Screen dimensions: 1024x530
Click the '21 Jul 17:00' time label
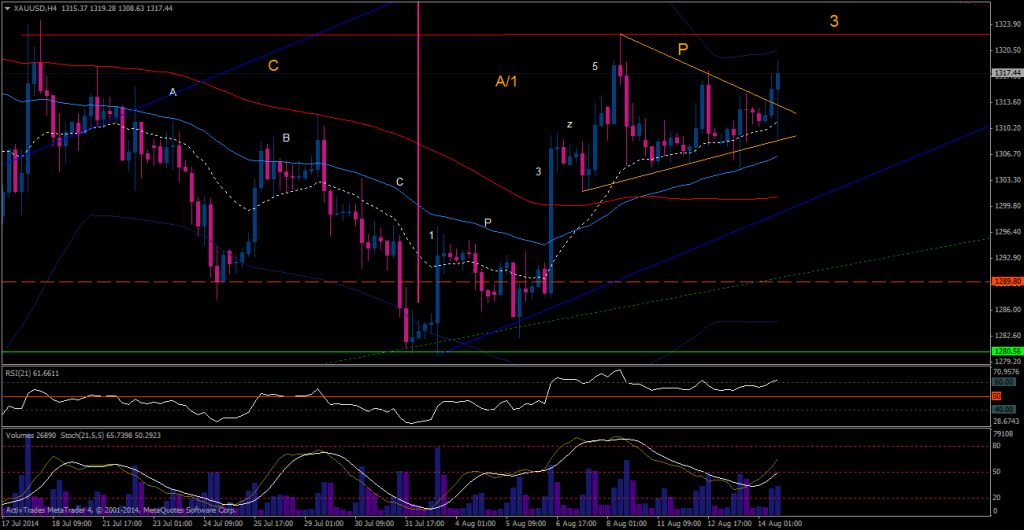coord(120,524)
